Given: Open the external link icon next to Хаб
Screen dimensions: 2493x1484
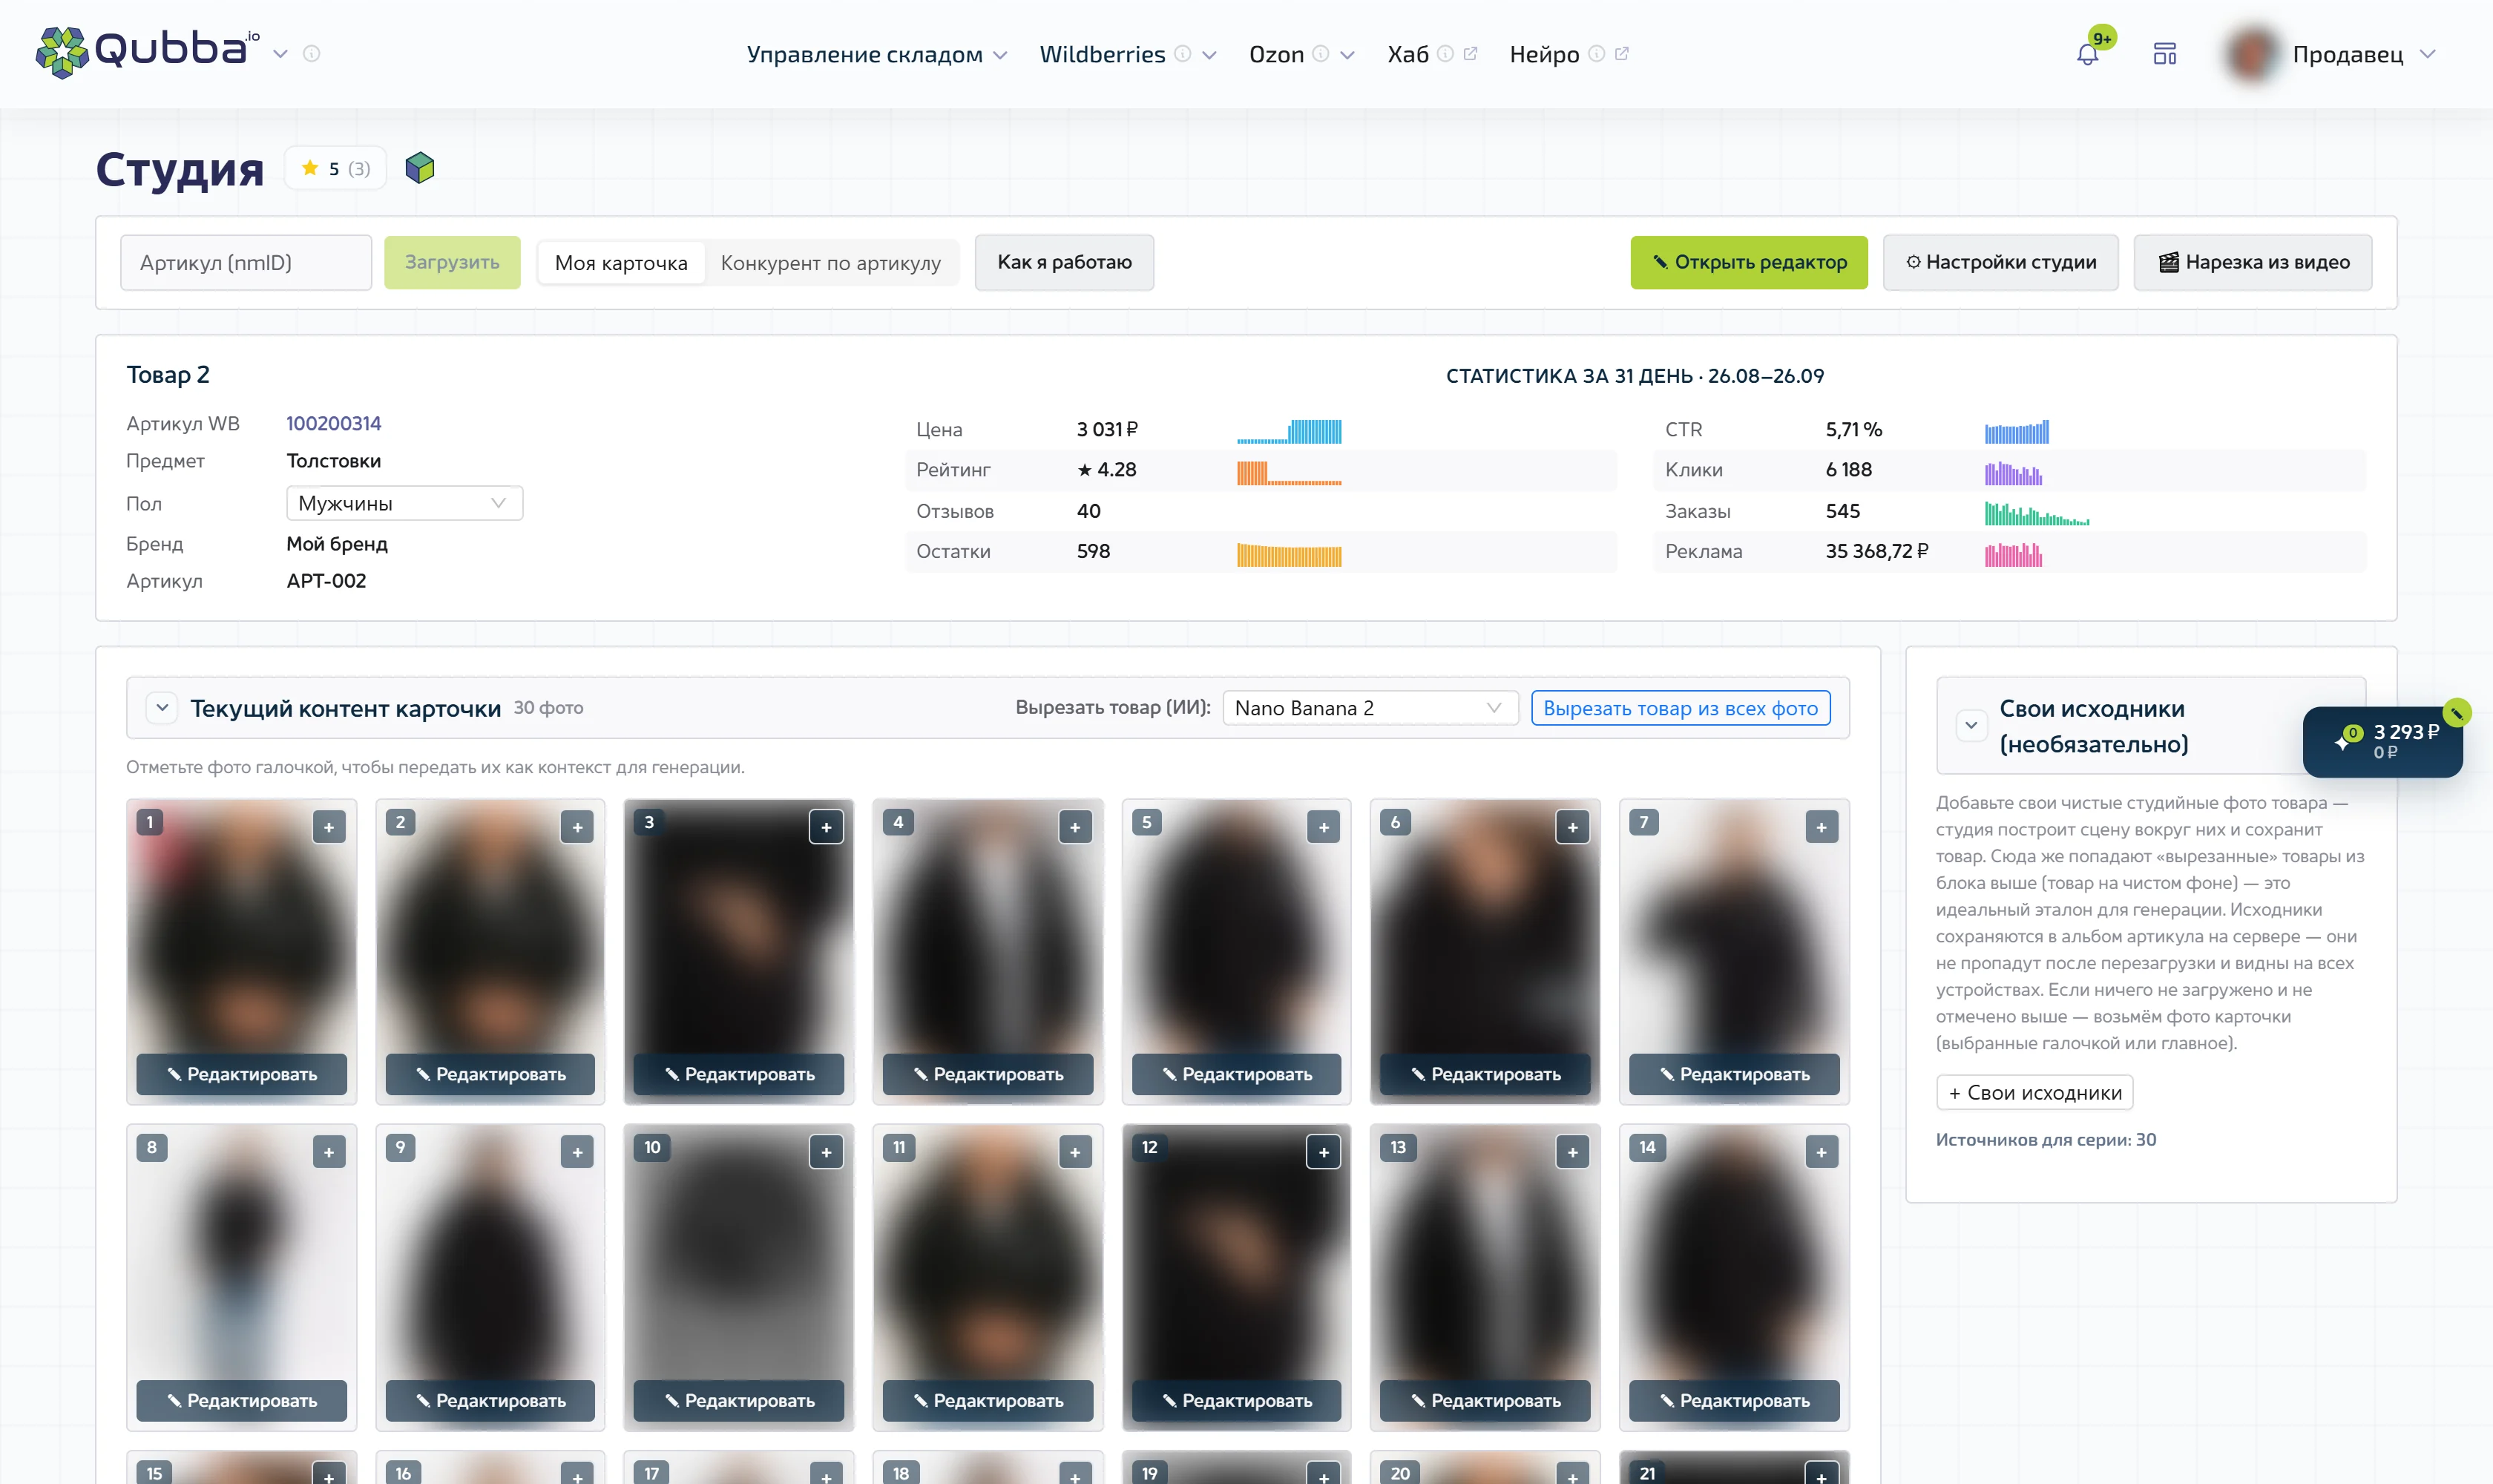Looking at the screenshot, I should point(1469,54).
